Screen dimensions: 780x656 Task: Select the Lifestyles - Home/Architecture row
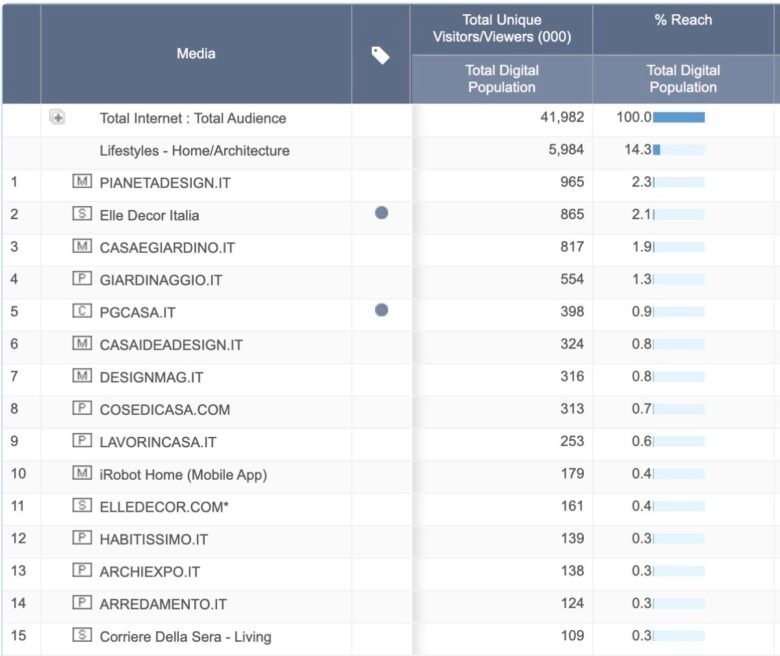point(390,150)
